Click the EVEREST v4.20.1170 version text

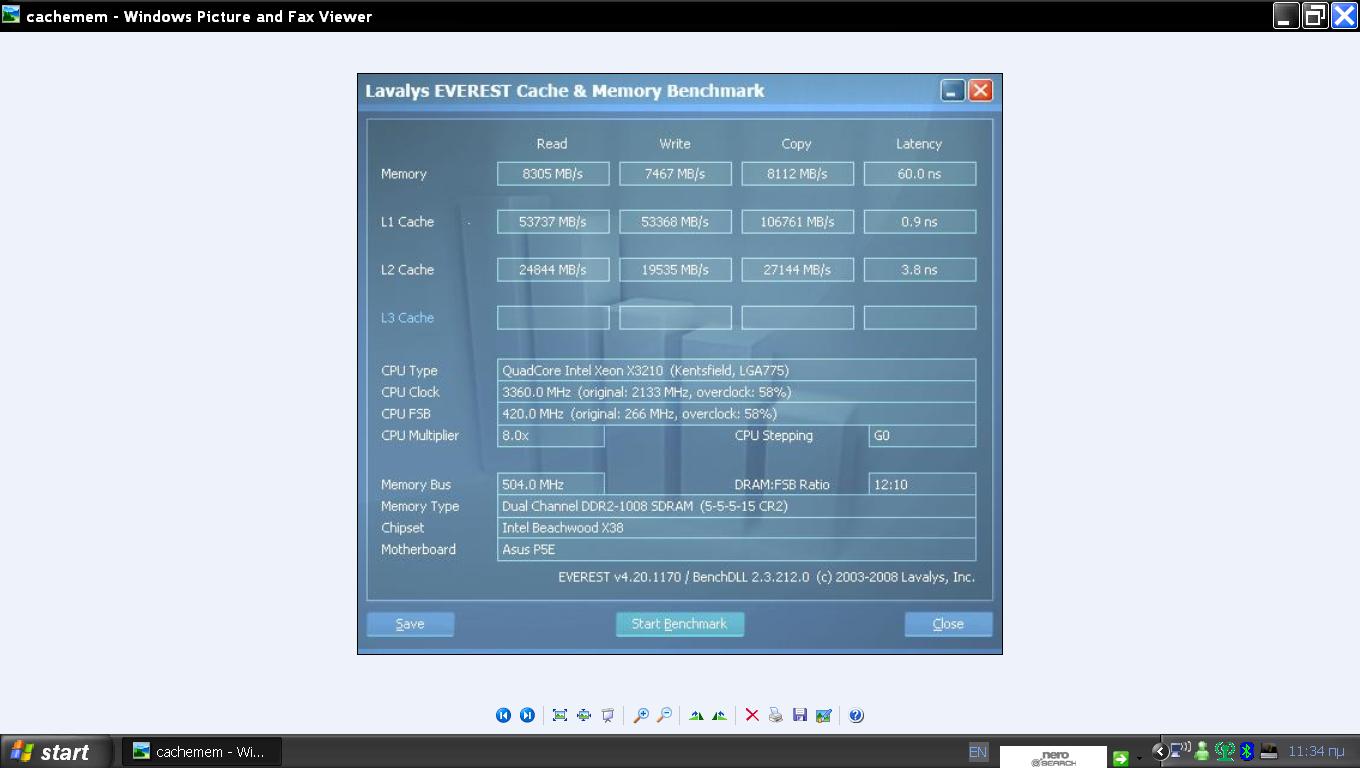(766, 577)
